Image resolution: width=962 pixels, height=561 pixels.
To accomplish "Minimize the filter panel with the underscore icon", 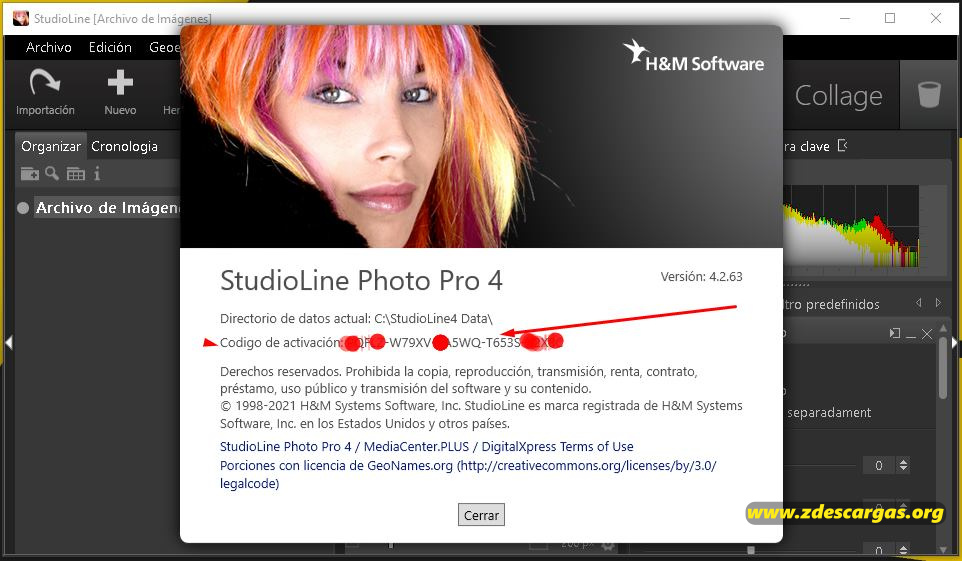I will click(x=911, y=335).
